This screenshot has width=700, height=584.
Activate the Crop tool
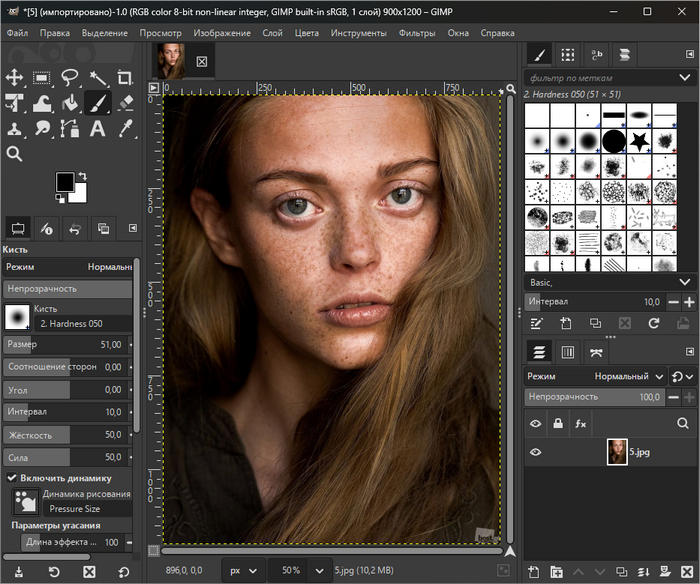pos(125,77)
